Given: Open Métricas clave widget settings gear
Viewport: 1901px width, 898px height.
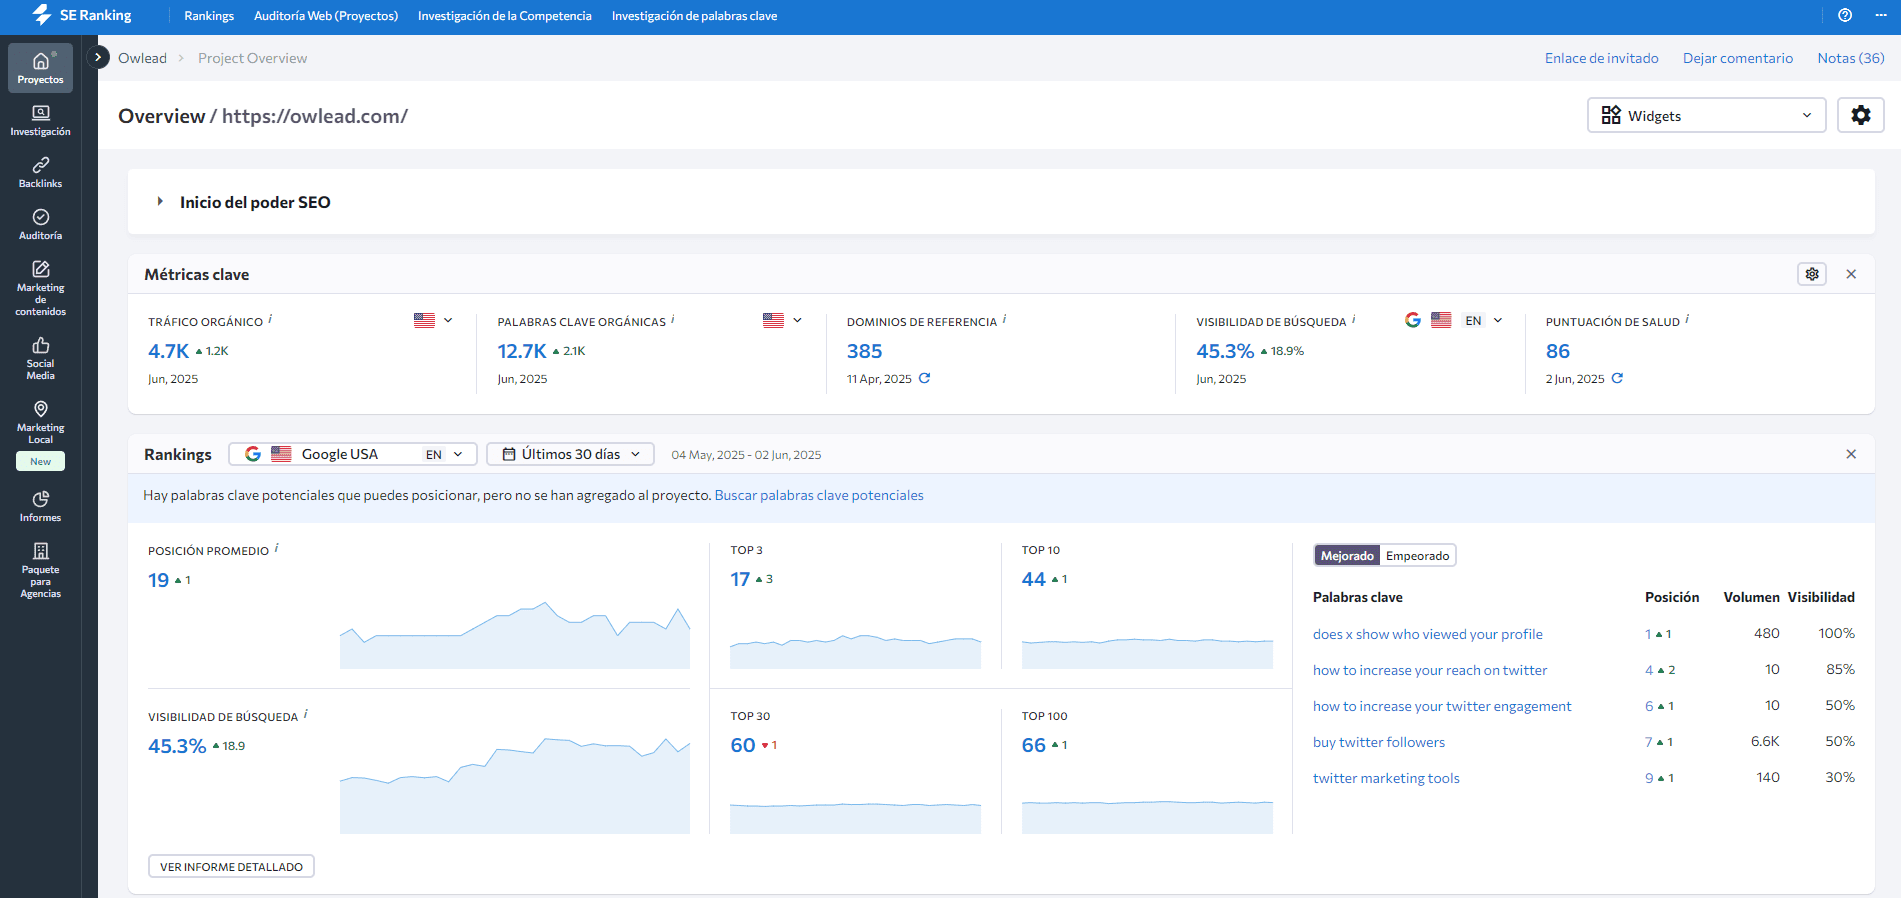Looking at the screenshot, I should pyautogui.click(x=1812, y=274).
